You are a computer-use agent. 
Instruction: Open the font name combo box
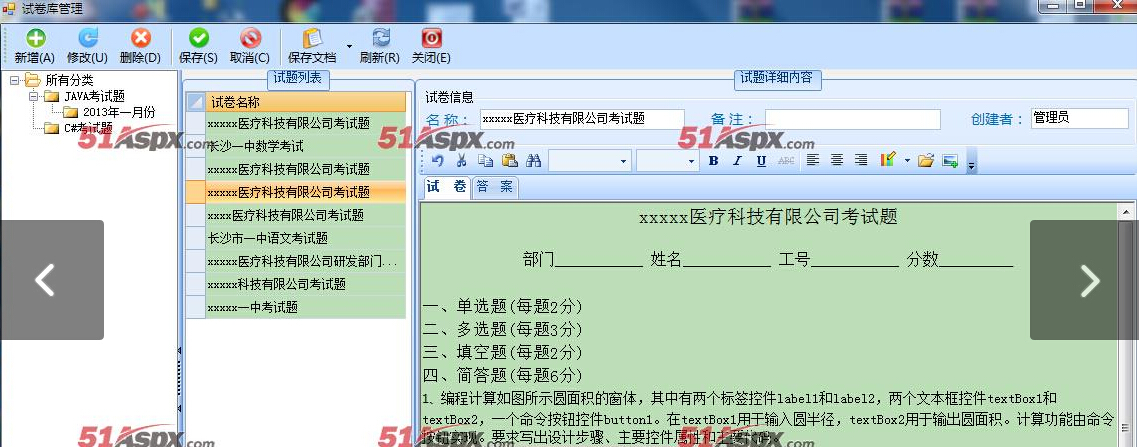589,161
